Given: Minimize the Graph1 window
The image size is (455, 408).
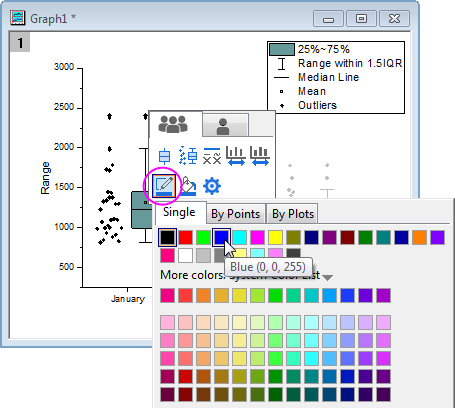Looking at the screenshot, I should pos(328,18).
